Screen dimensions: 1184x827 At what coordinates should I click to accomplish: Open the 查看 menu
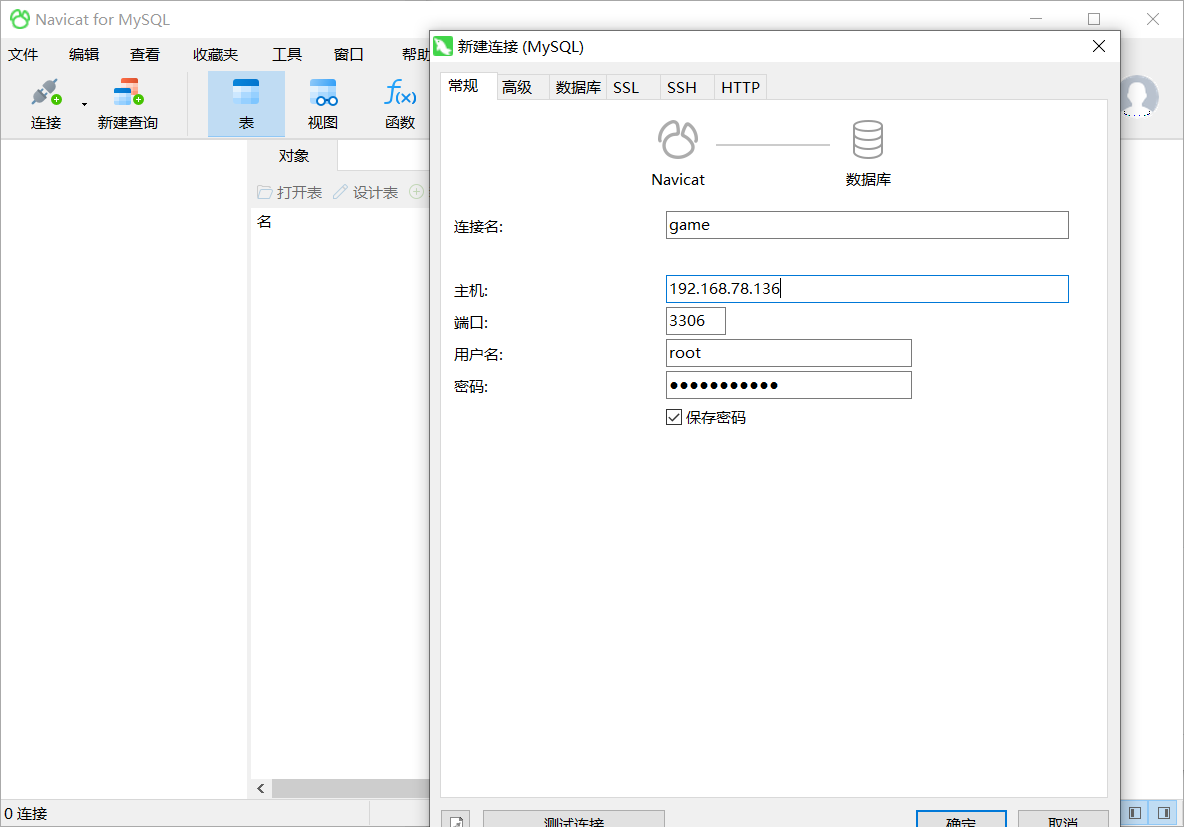point(145,54)
